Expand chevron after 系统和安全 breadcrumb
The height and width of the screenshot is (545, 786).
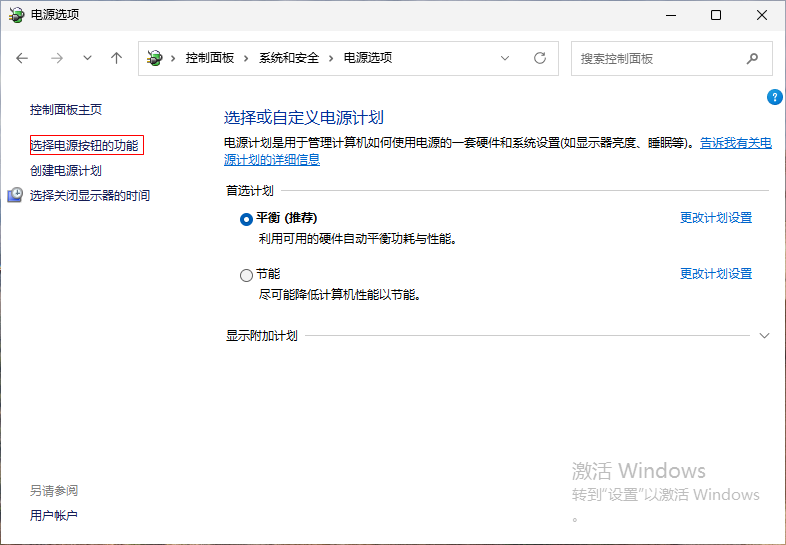coord(331,59)
